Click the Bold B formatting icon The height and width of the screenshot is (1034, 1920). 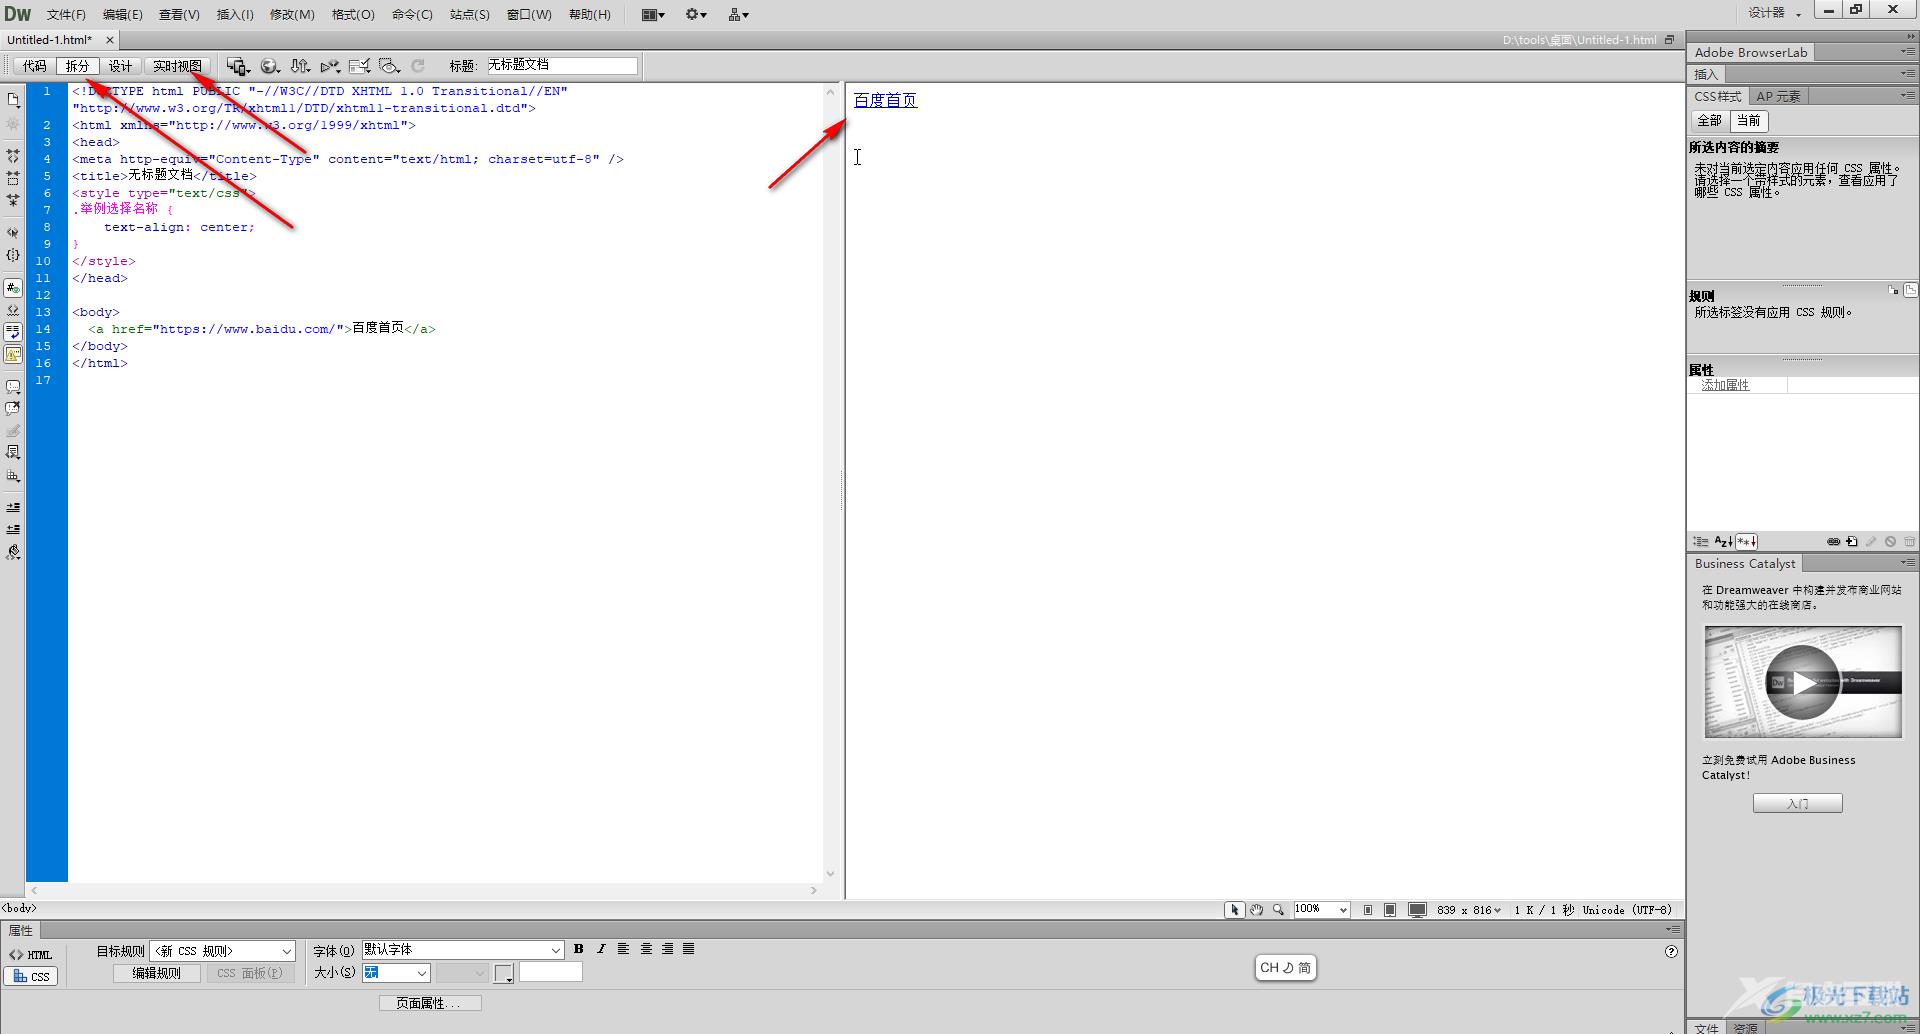pos(578,949)
